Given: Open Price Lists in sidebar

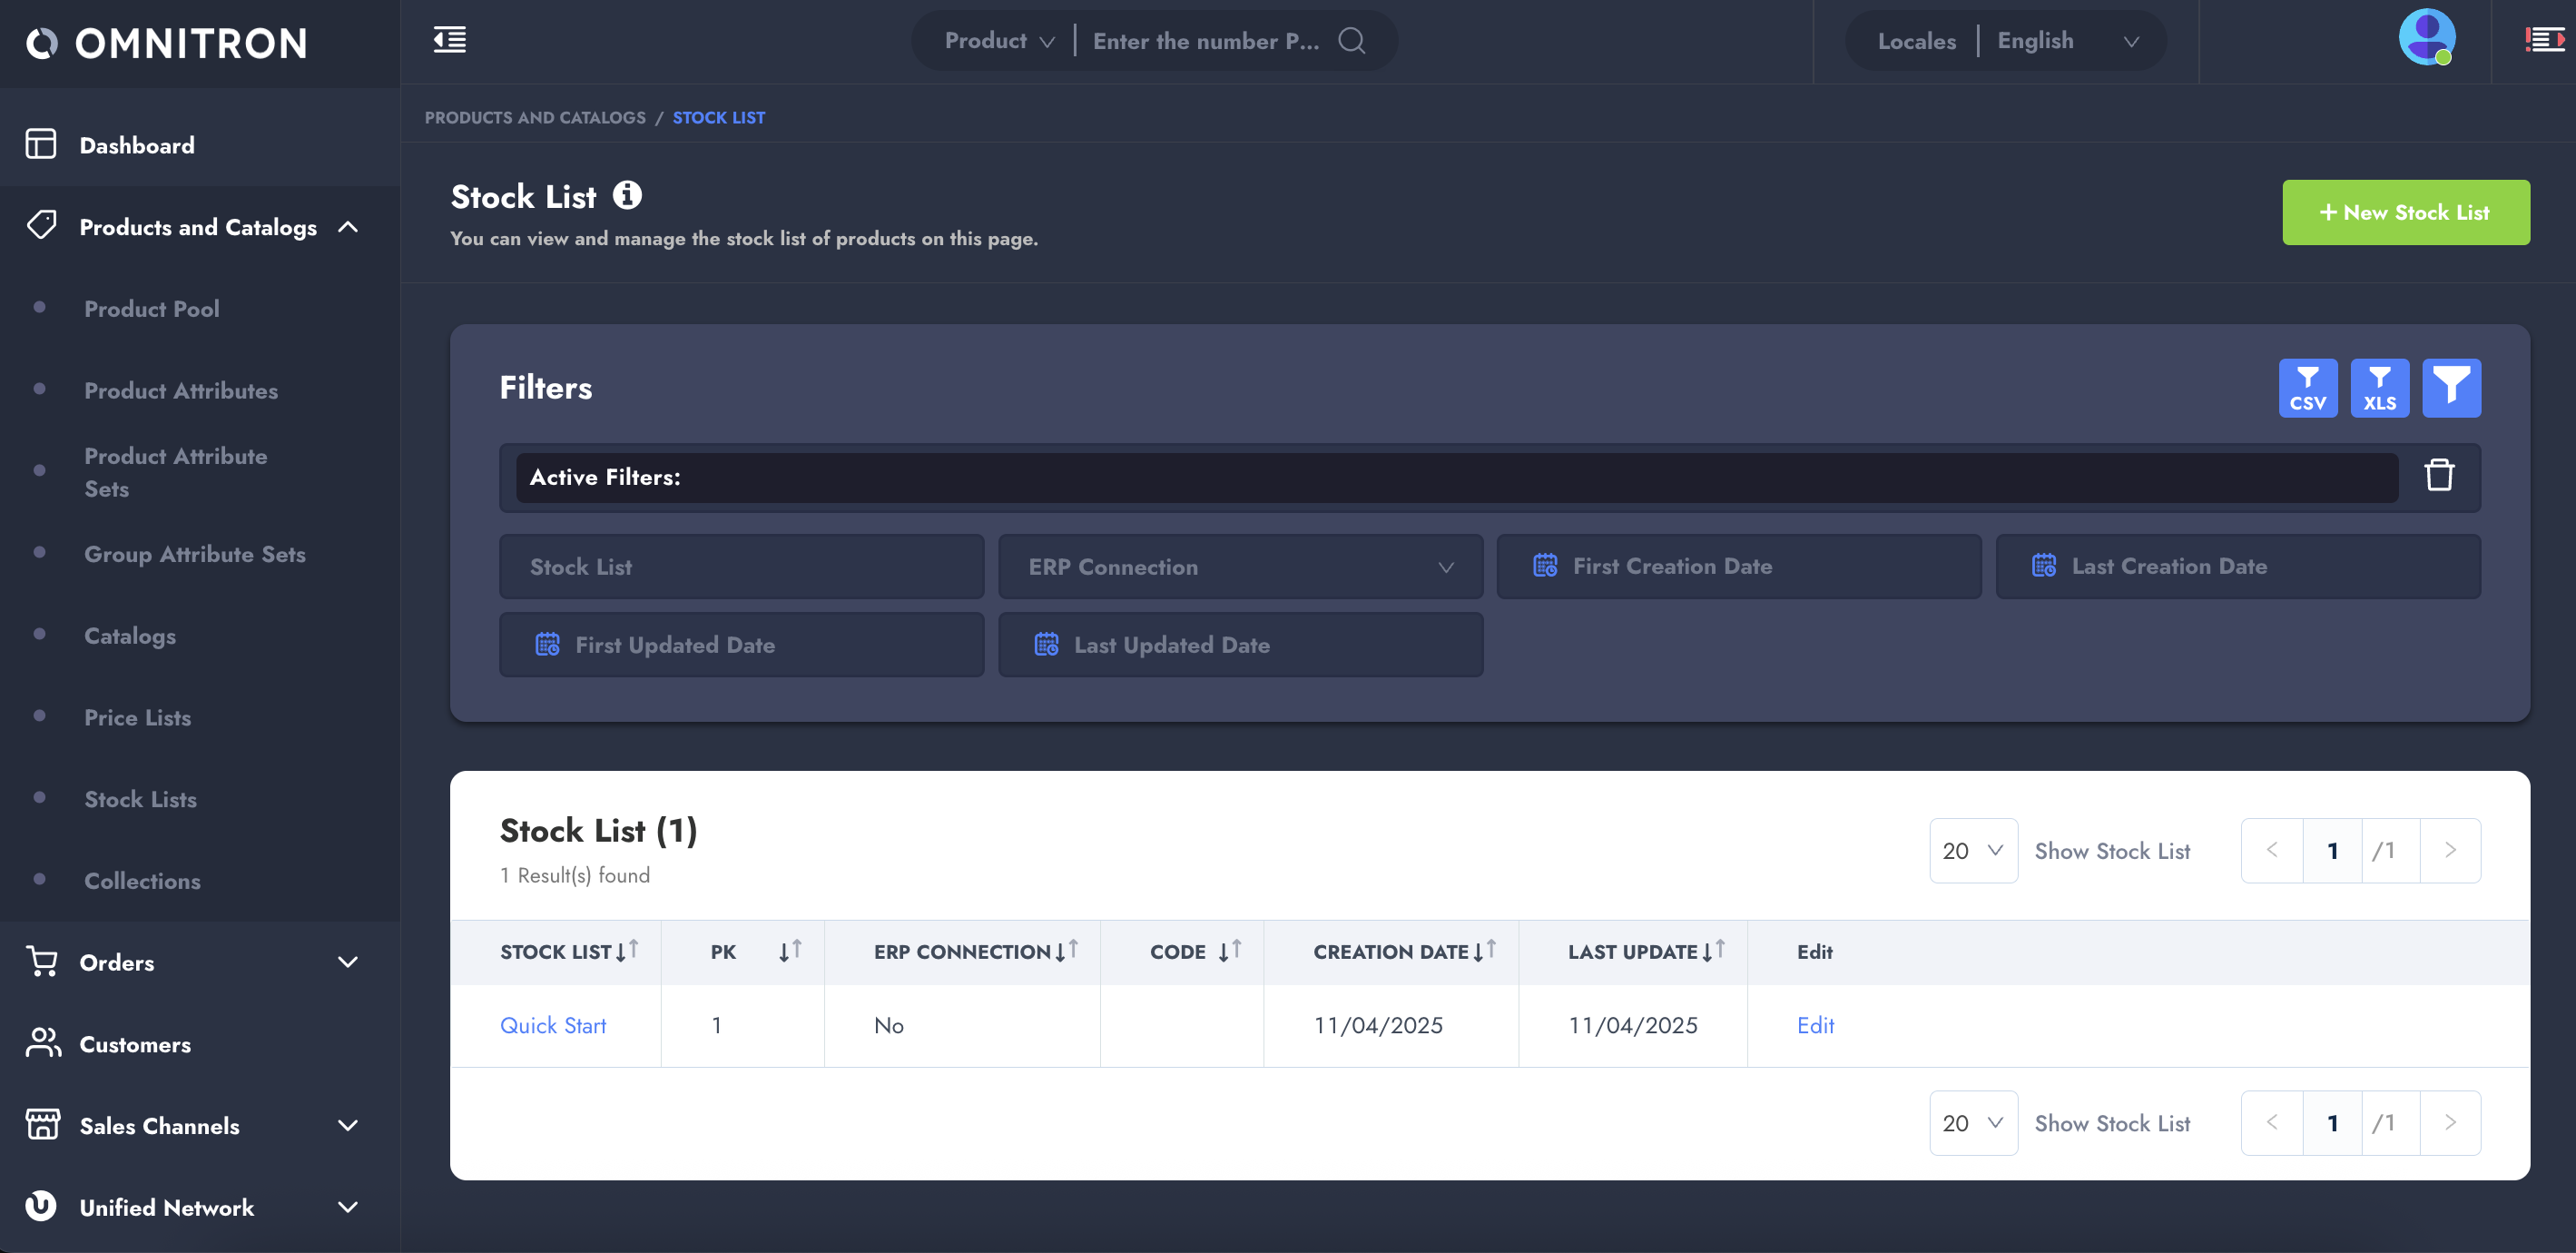Looking at the screenshot, I should pos(138,717).
